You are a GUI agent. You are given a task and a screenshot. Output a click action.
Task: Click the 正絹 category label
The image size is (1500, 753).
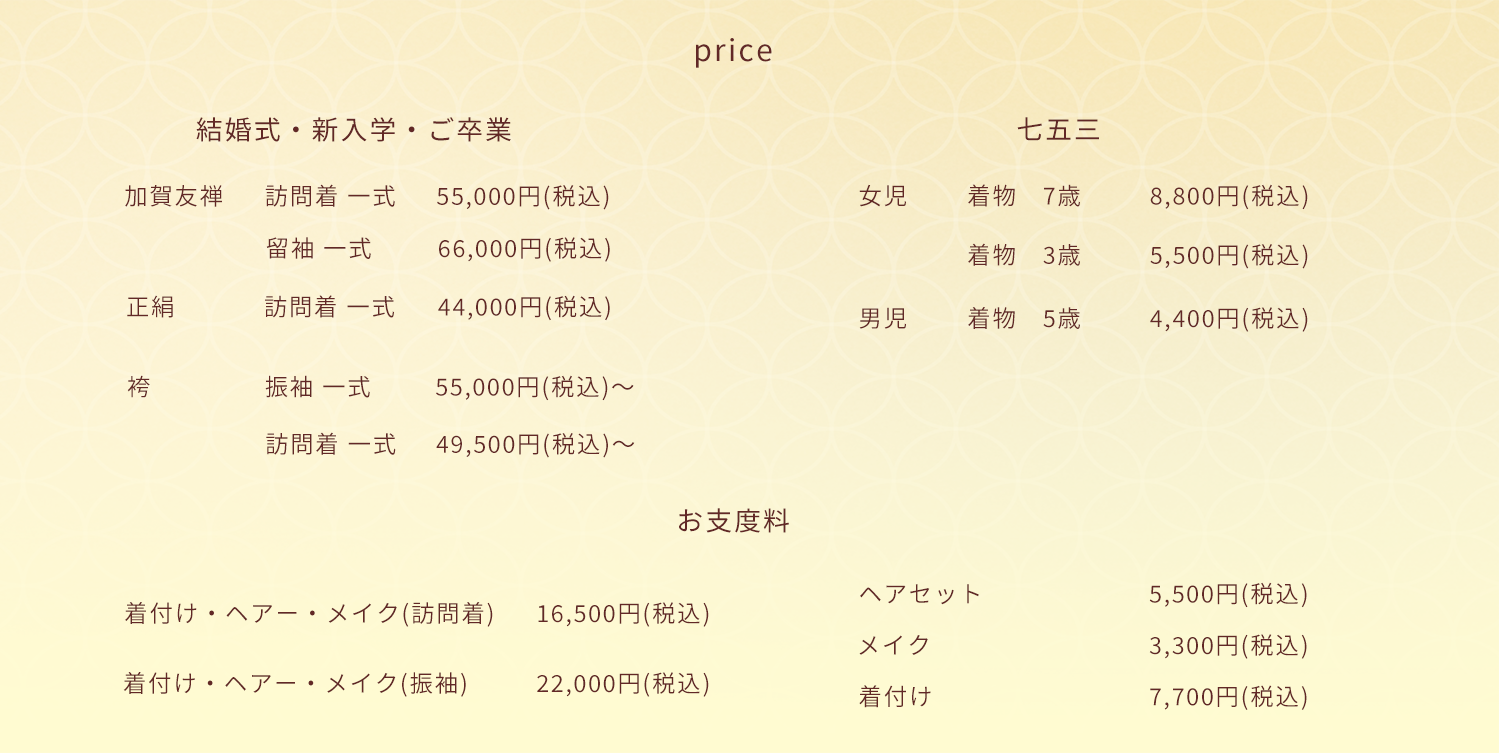(151, 307)
